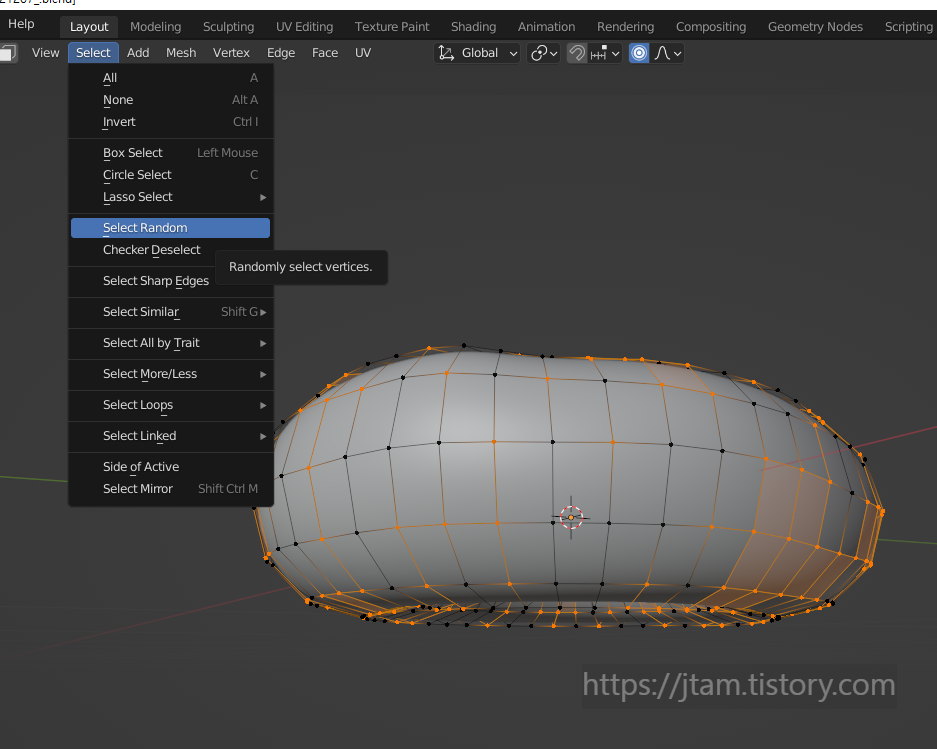Choose Box Select
Screen dimensions: 937x749
[171, 153]
